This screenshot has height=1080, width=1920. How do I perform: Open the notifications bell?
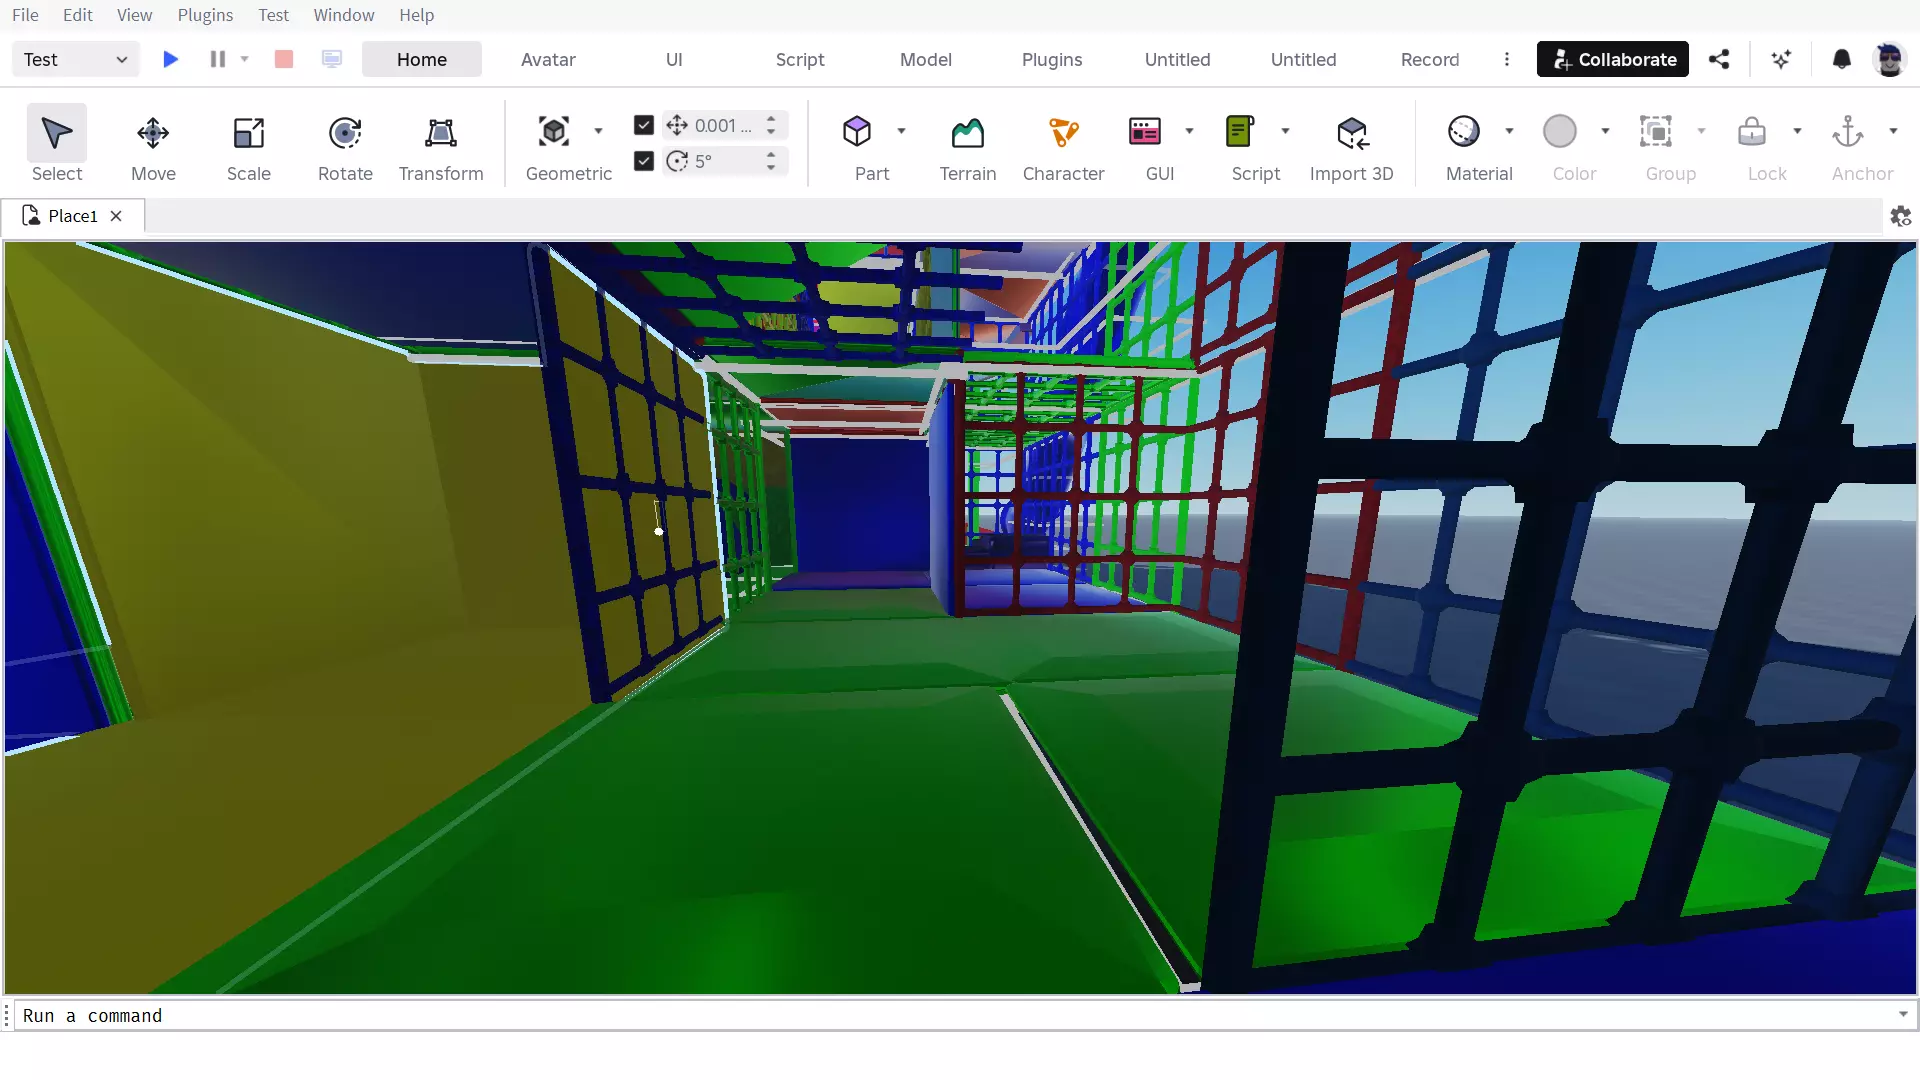[1841, 60]
